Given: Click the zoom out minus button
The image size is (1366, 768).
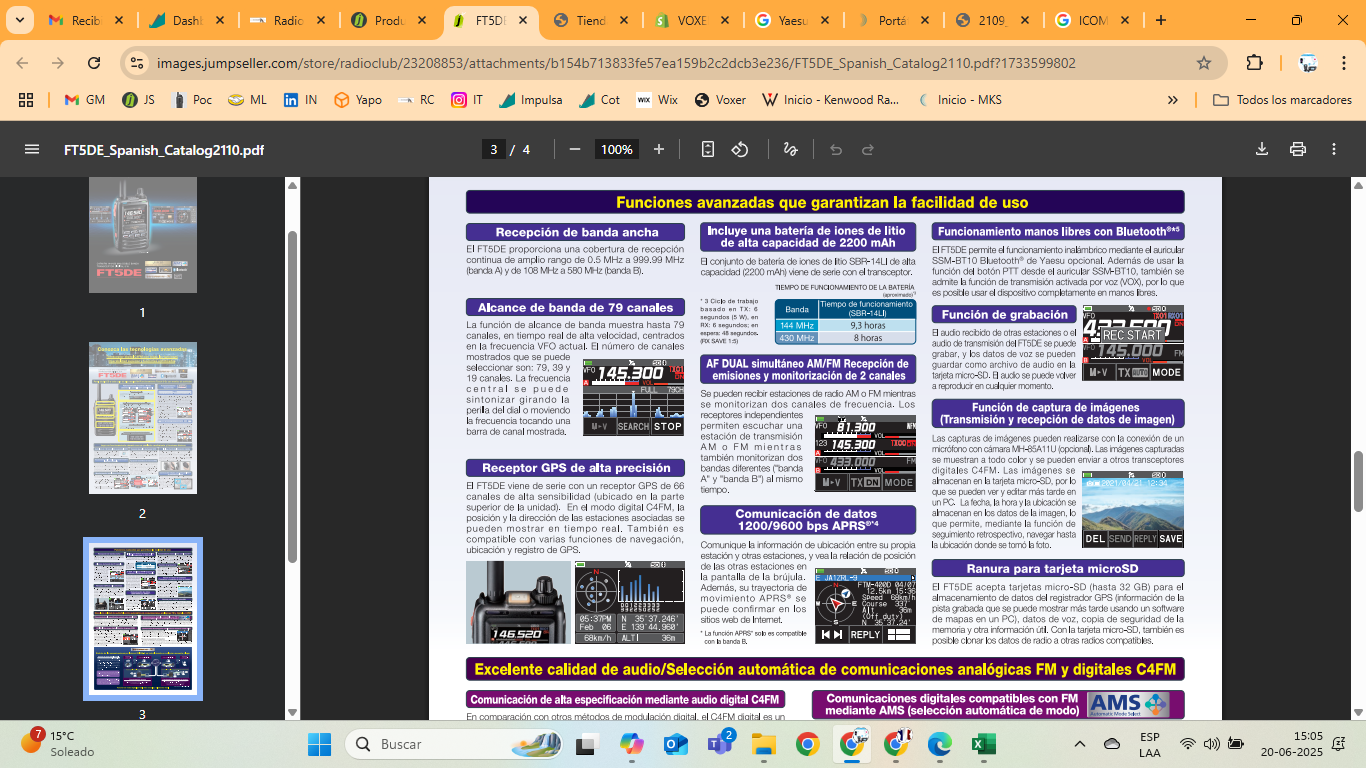Looking at the screenshot, I should point(575,149).
